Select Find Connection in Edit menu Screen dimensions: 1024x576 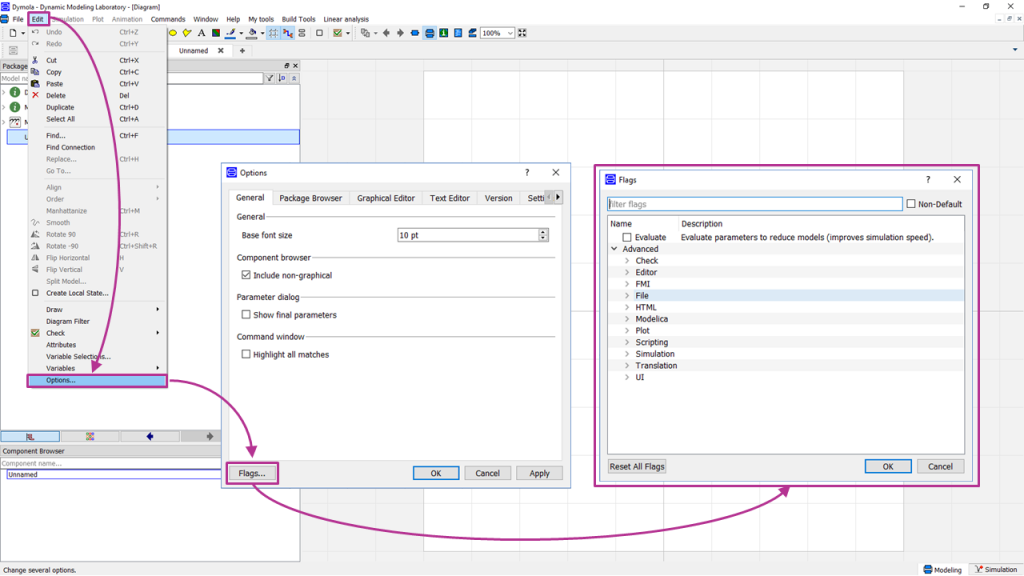[x=71, y=147]
